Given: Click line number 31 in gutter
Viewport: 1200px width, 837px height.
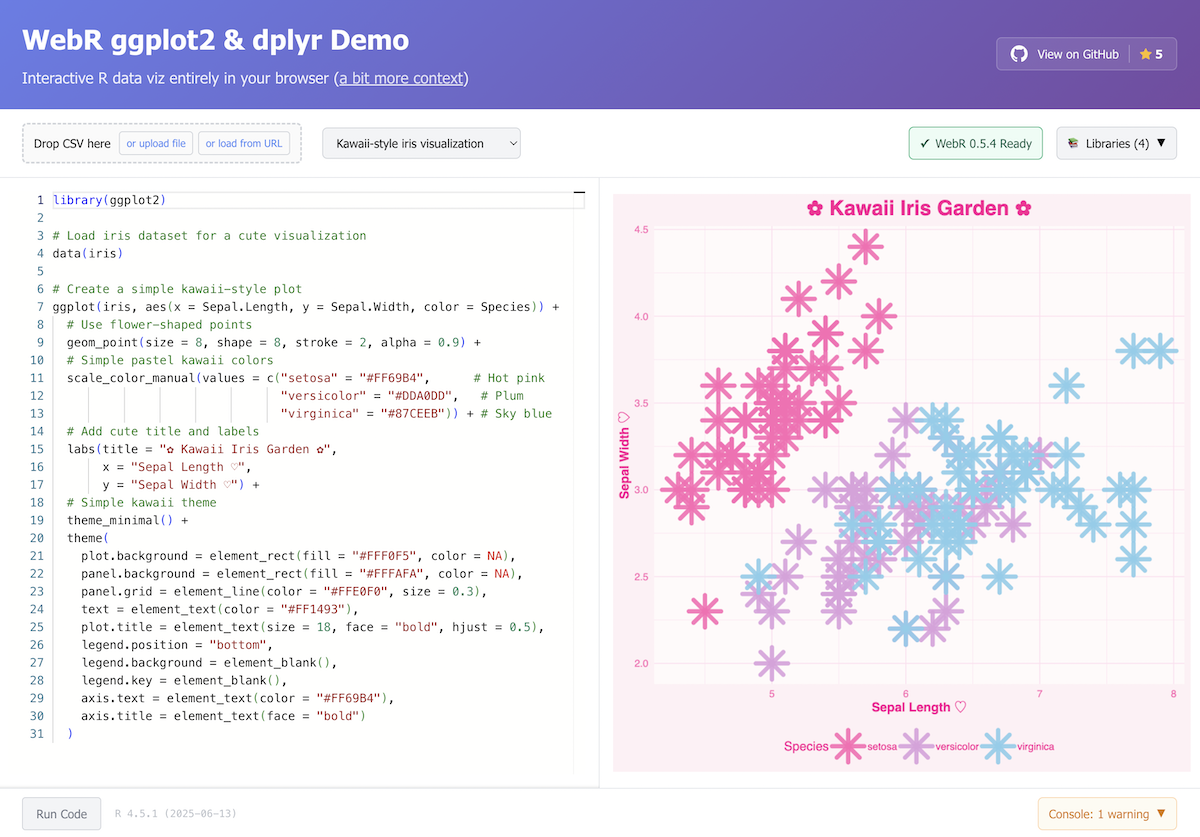Looking at the screenshot, I should (x=37, y=734).
